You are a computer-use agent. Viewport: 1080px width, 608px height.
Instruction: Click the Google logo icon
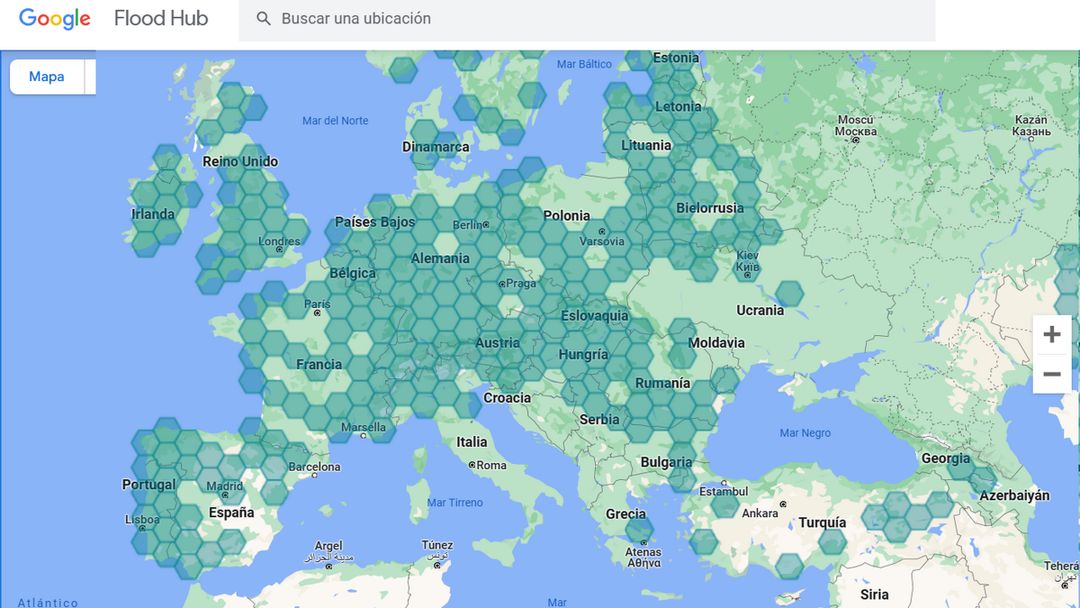[x=53, y=18]
